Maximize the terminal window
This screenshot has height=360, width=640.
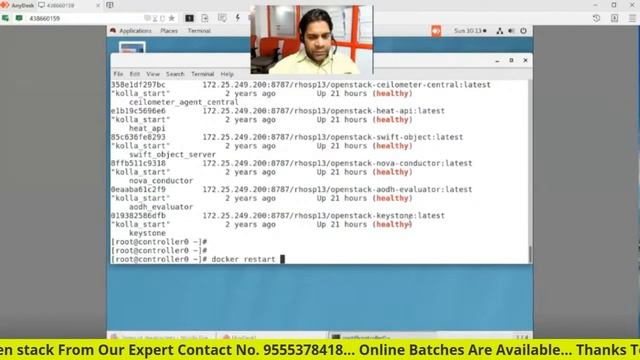(x=511, y=60)
